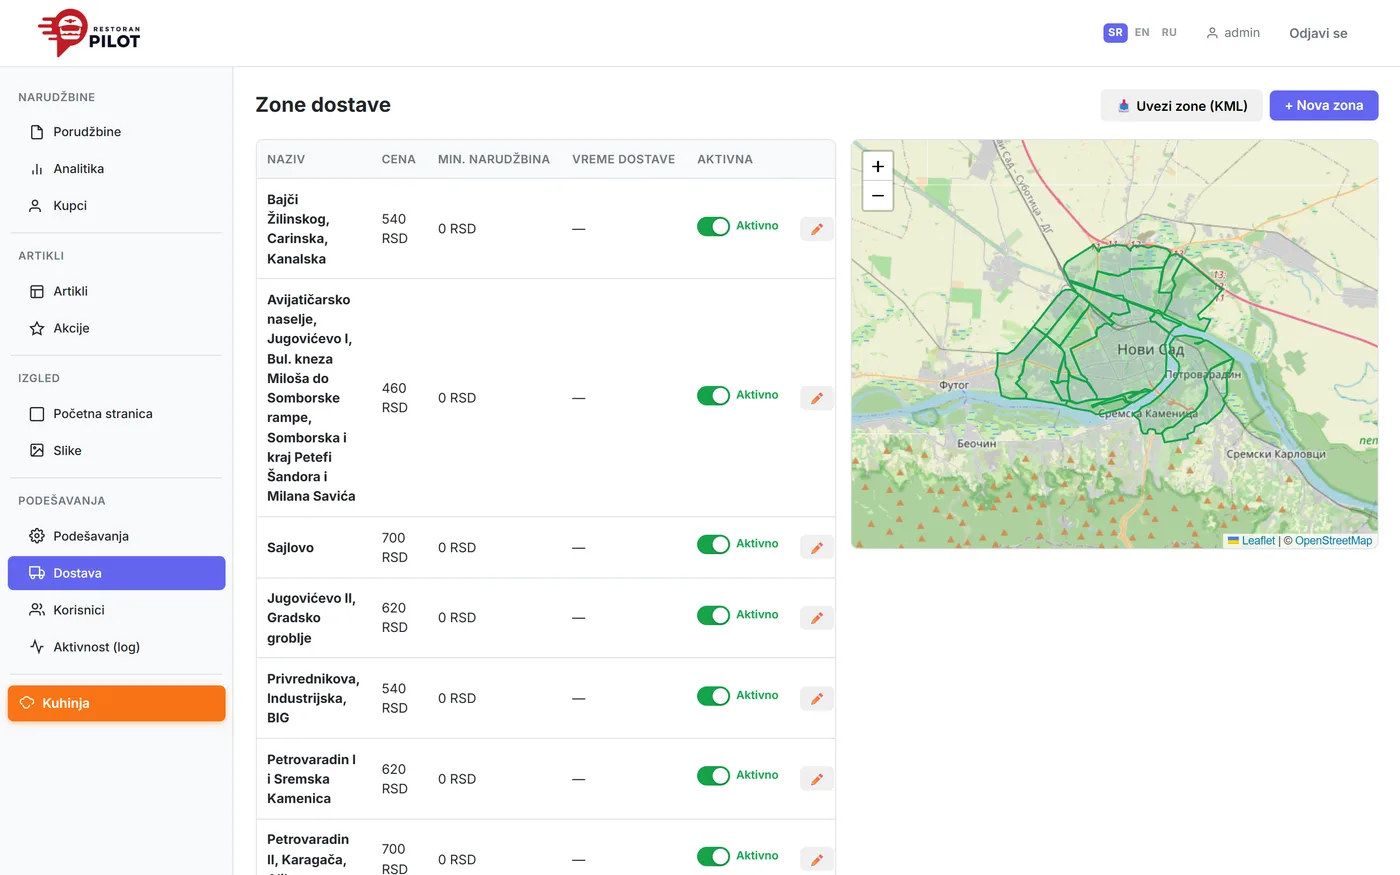Image resolution: width=1400 pixels, height=875 pixels.
Task: Edit Privrednikova, Industrijska zone pencil icon
Action: (817, 699)
